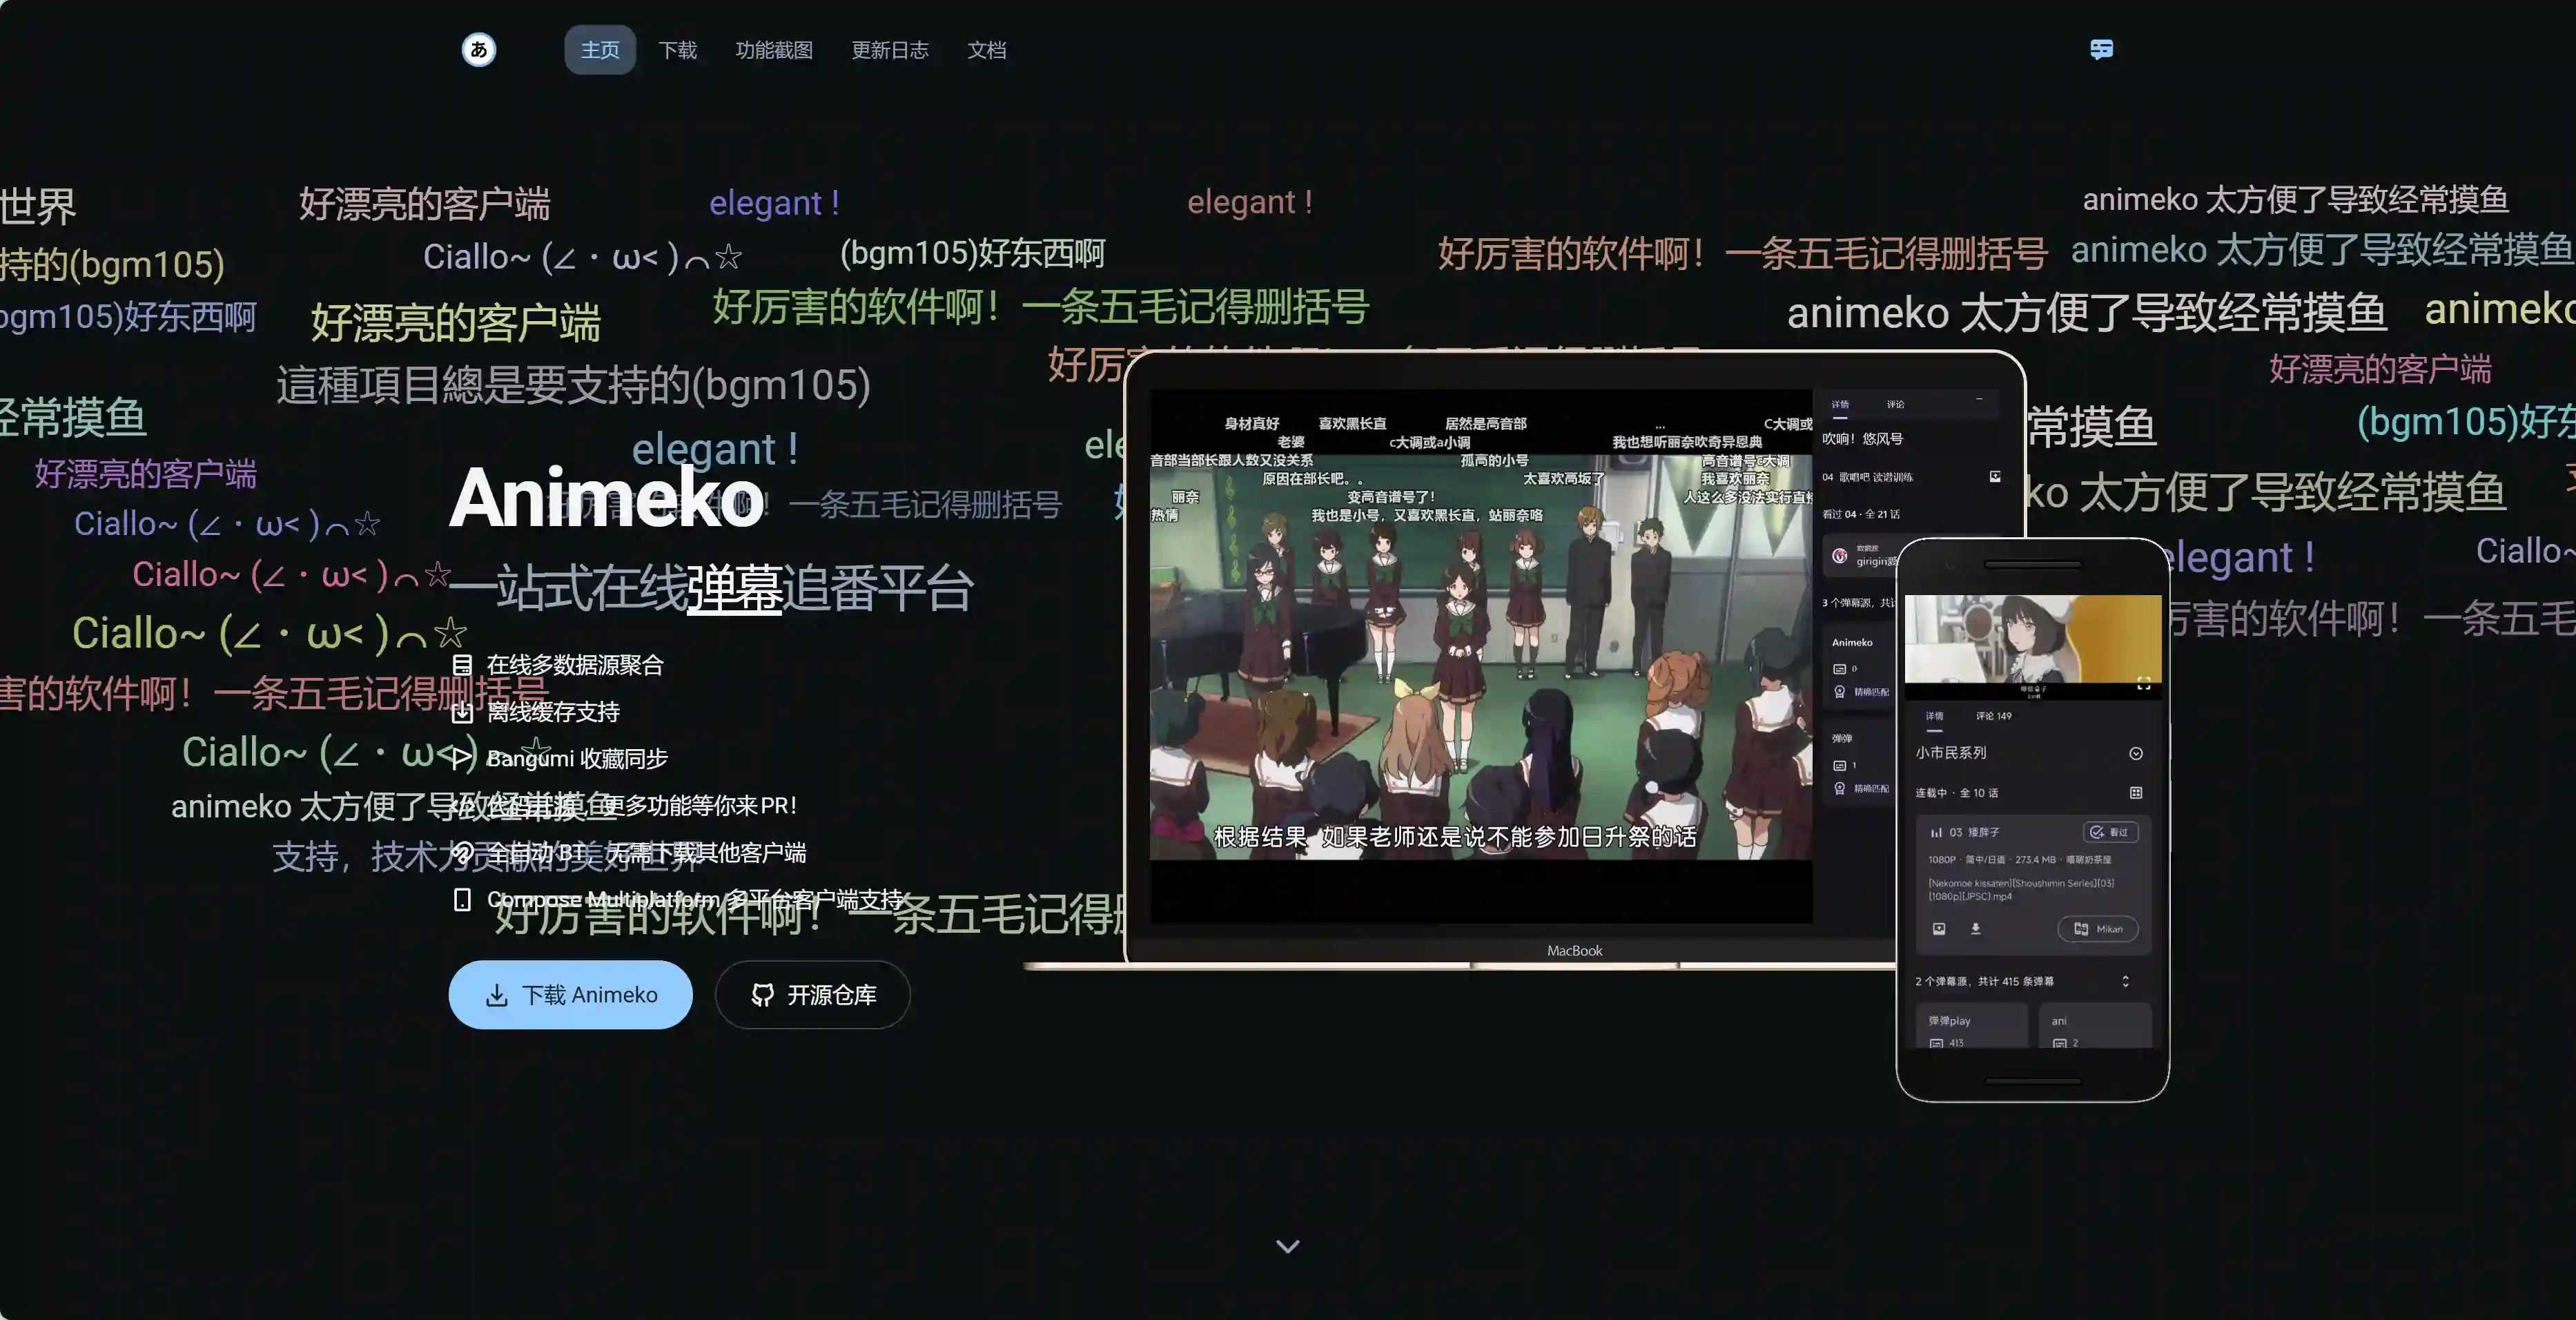The width and height of the screenshot is (2576, 1320).
Task: Click the download arrow icon in episode card
Action: pos(1975,929)
